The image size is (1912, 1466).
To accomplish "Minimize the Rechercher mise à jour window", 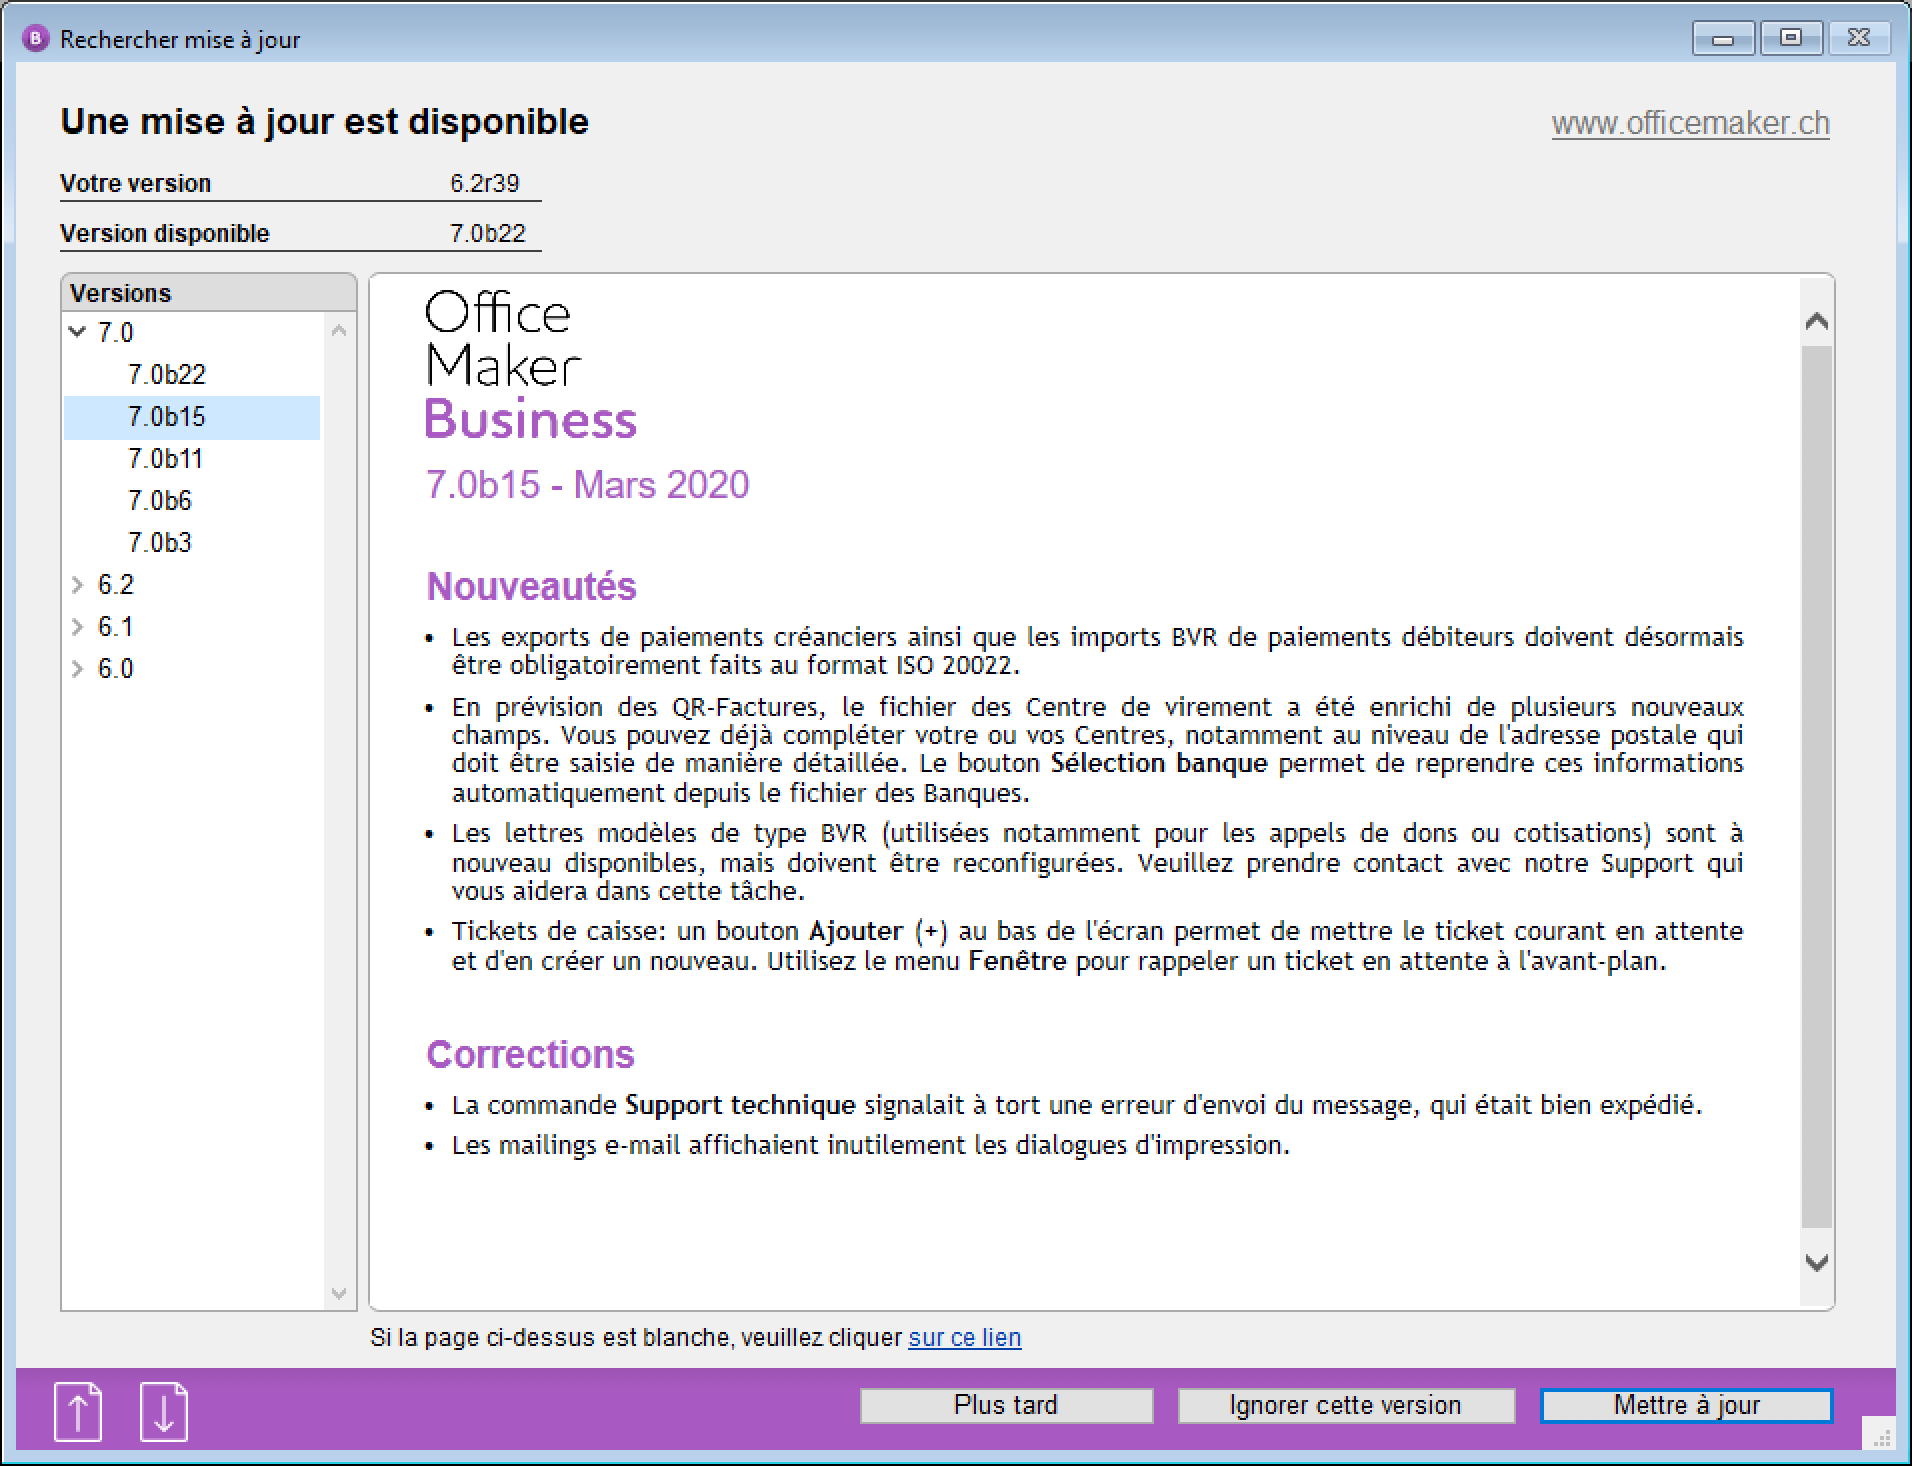I will (1723, 39).
